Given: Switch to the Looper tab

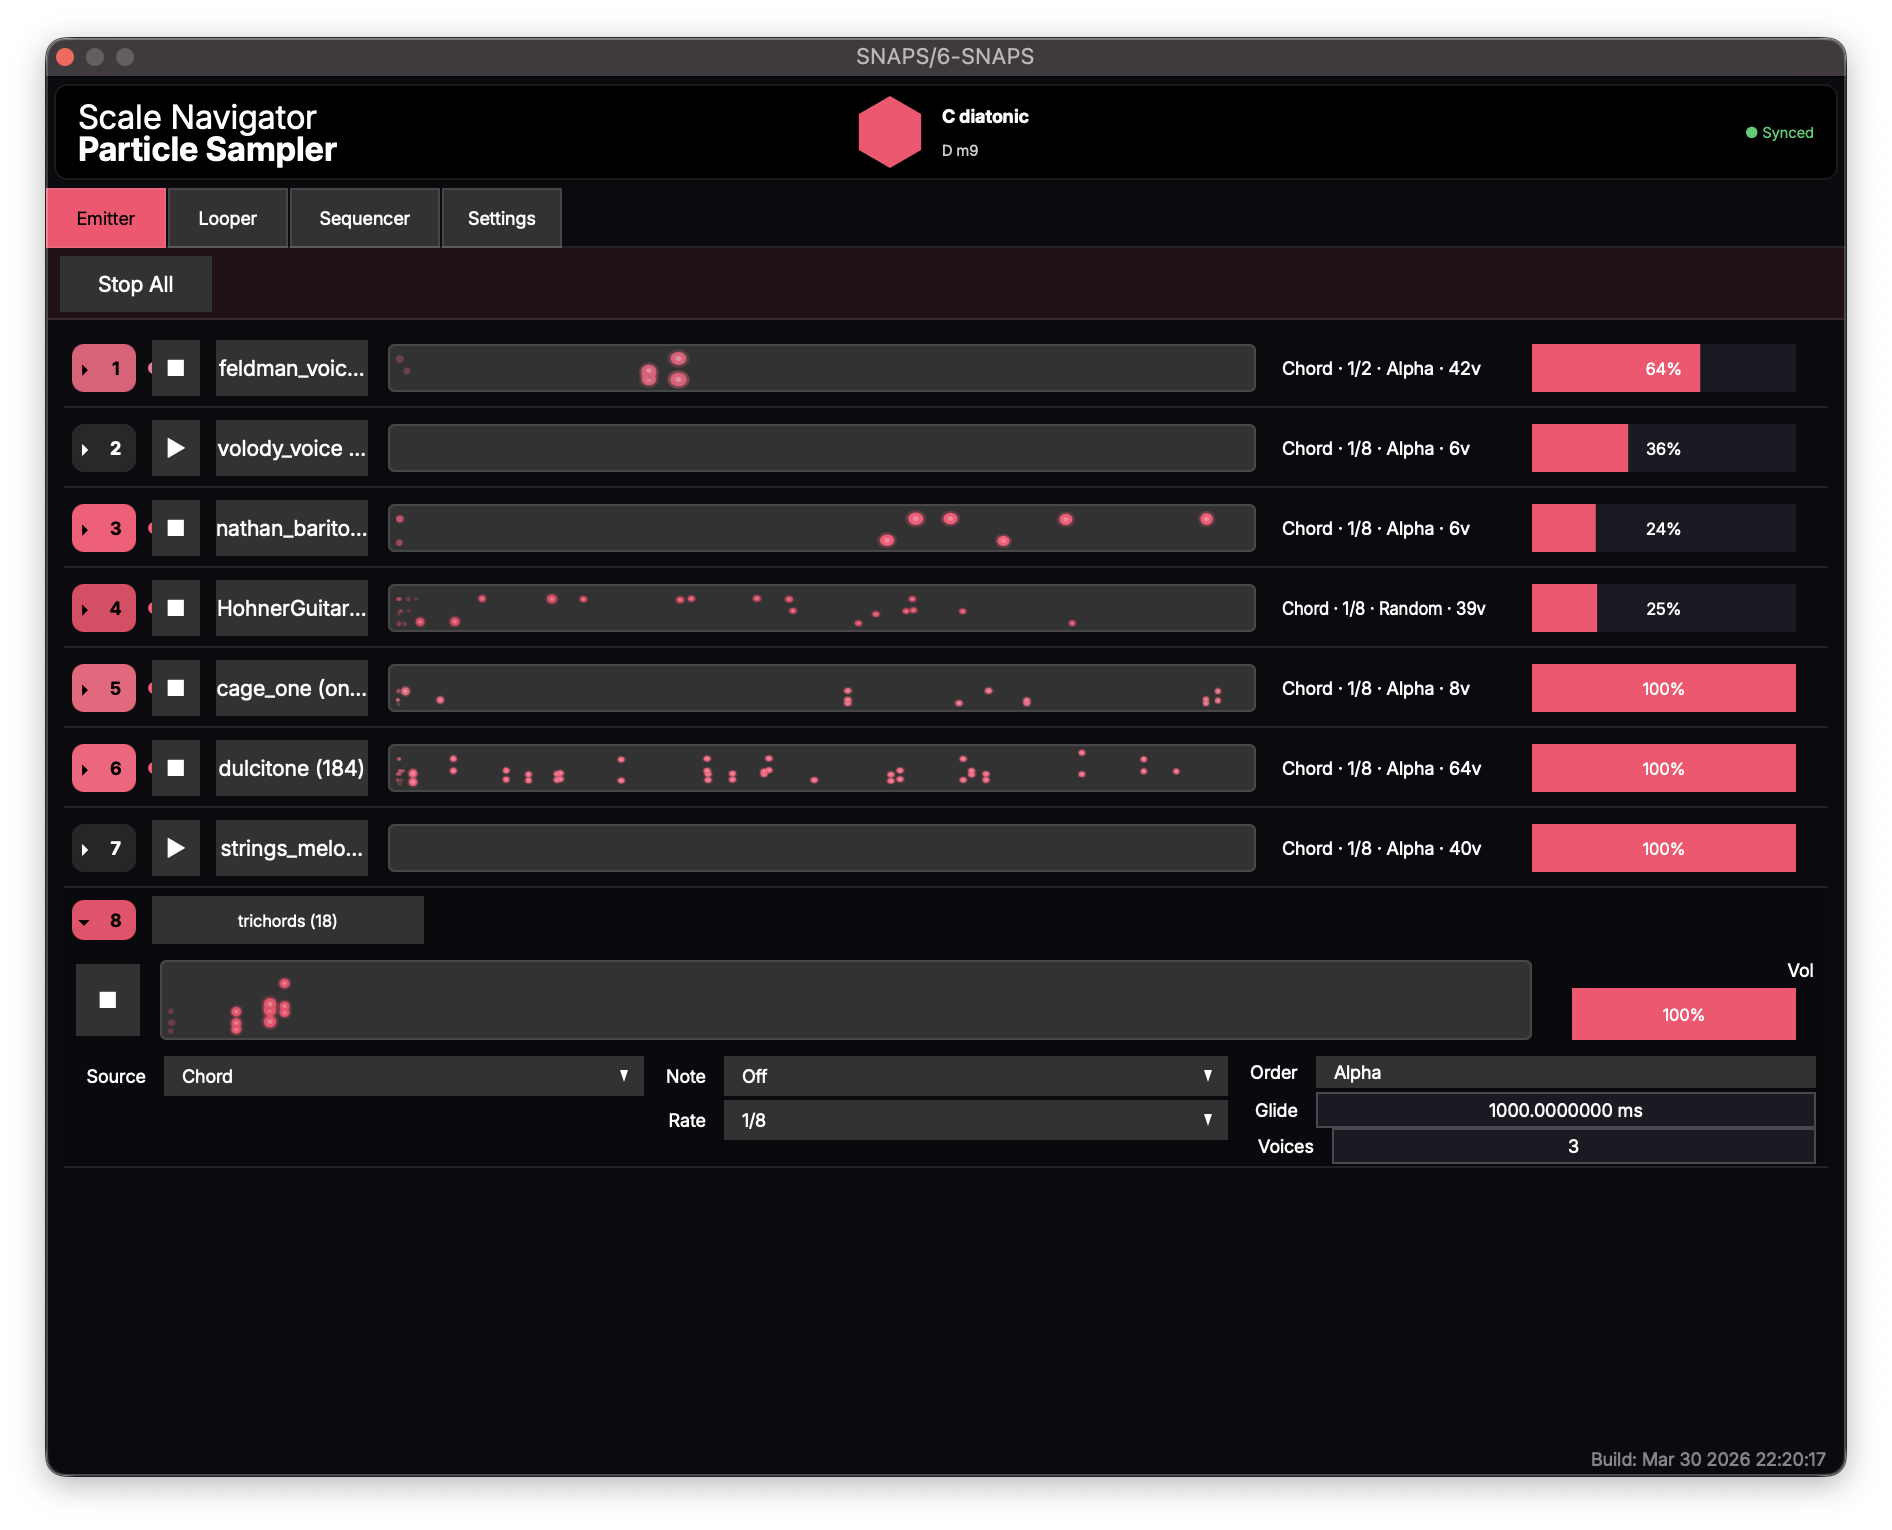Looking at the screenshot, I should [228, 218].
